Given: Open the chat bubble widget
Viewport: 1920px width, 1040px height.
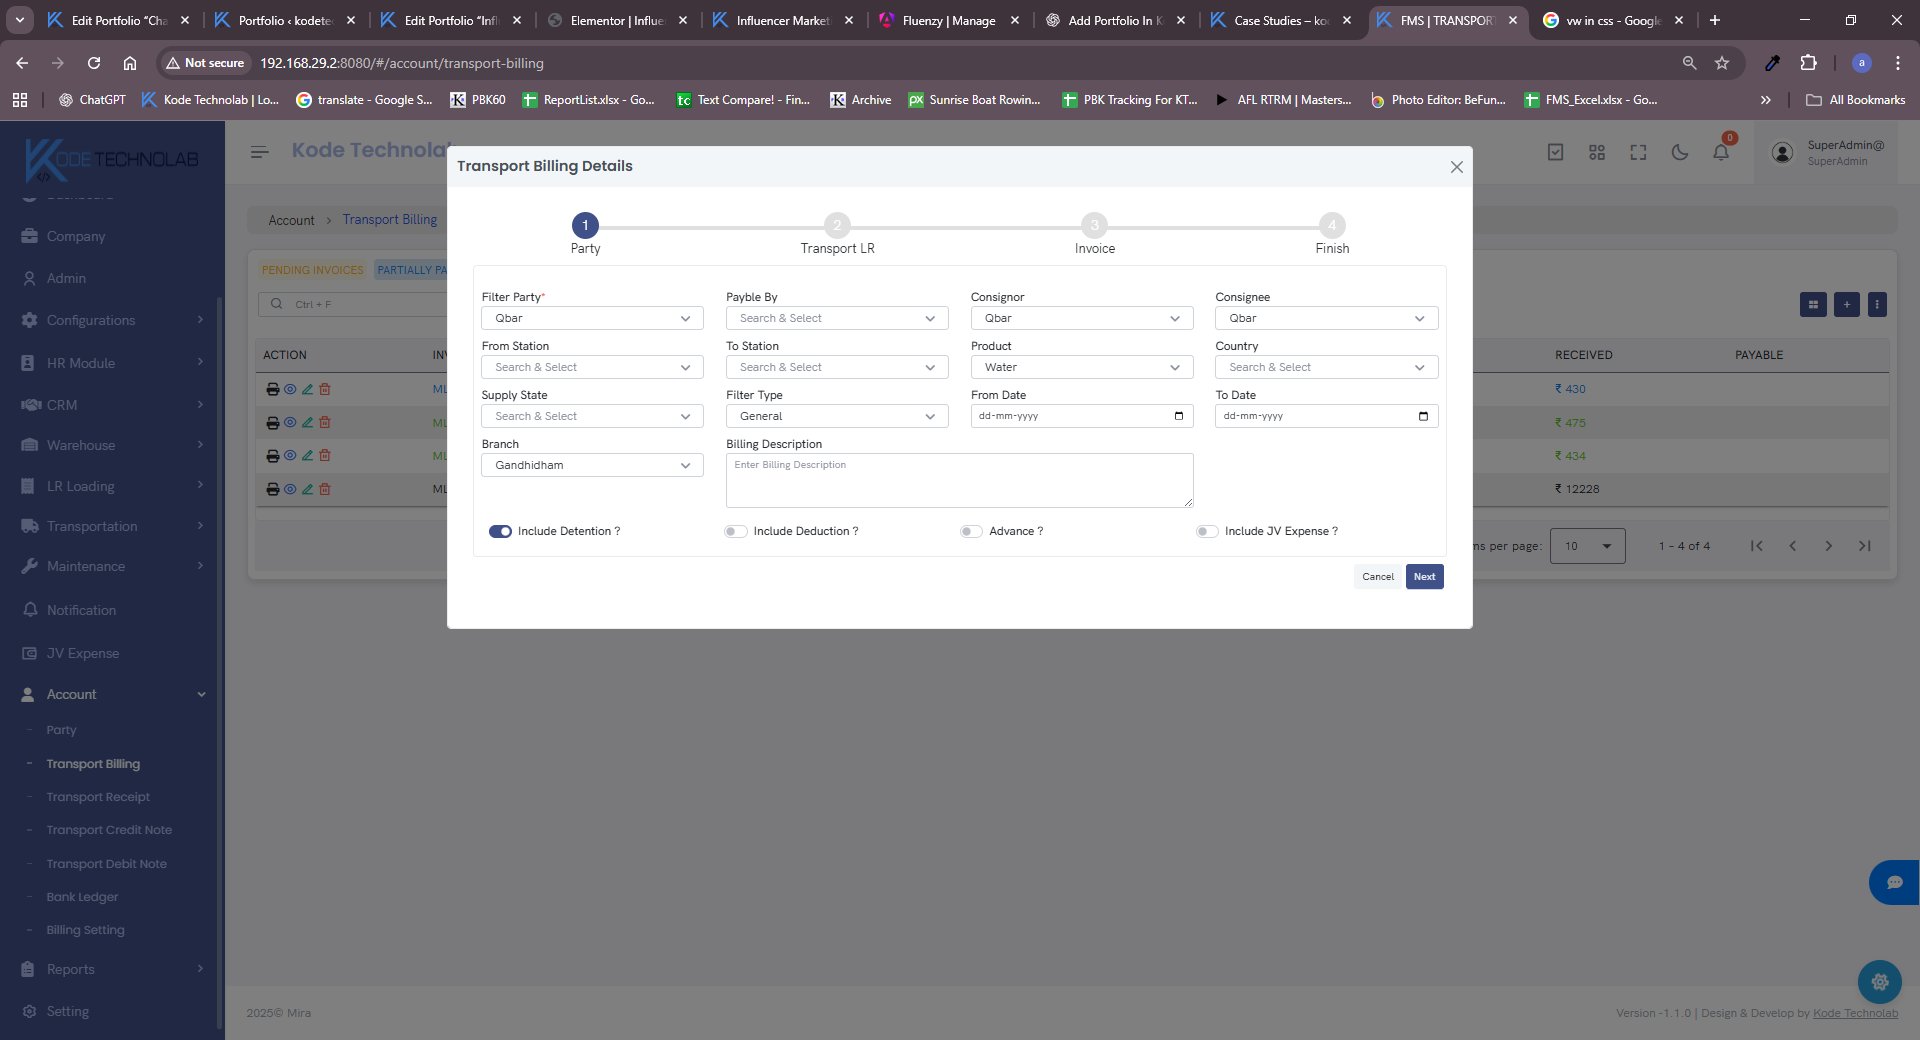Looking at the screenshot, I should [1894, 882].
